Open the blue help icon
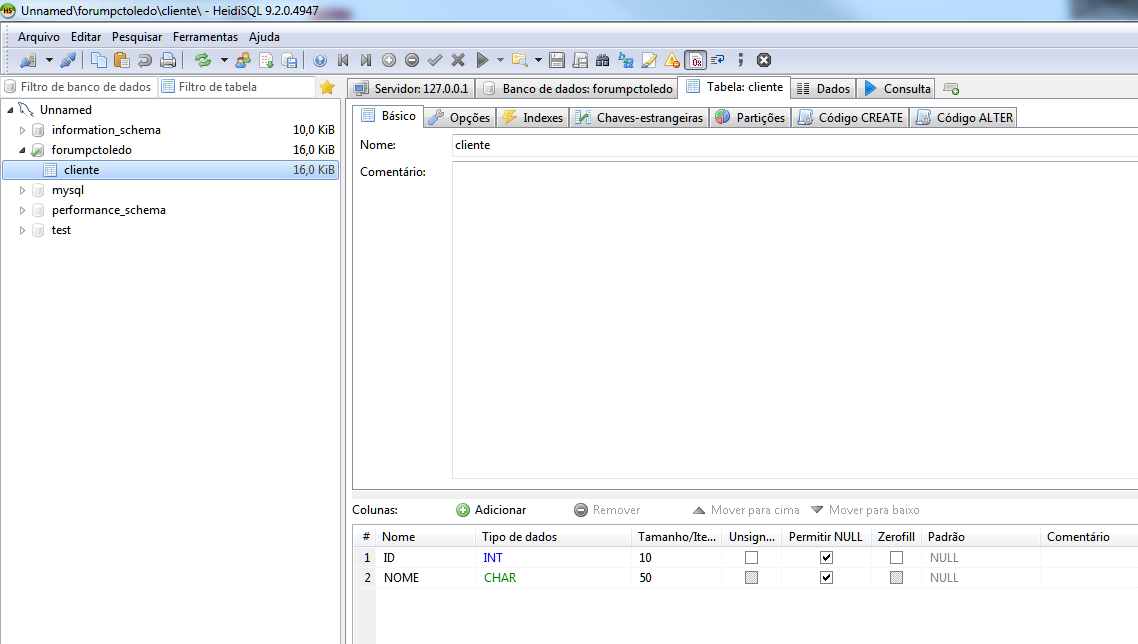This screenshot has height=644, width=1138. 319,60
